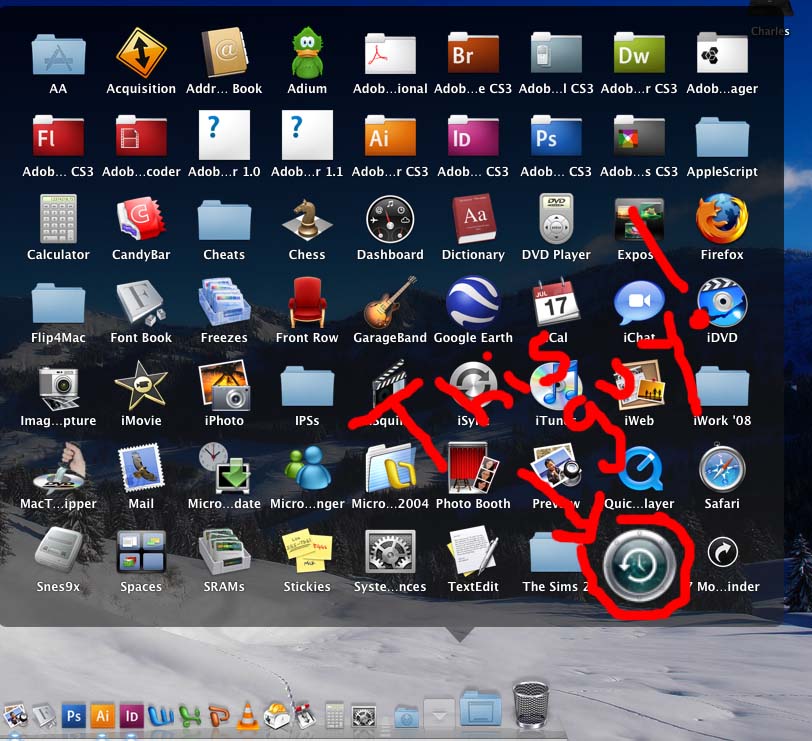
Task: Launch Front Row
Action: [x=307, y=302]
